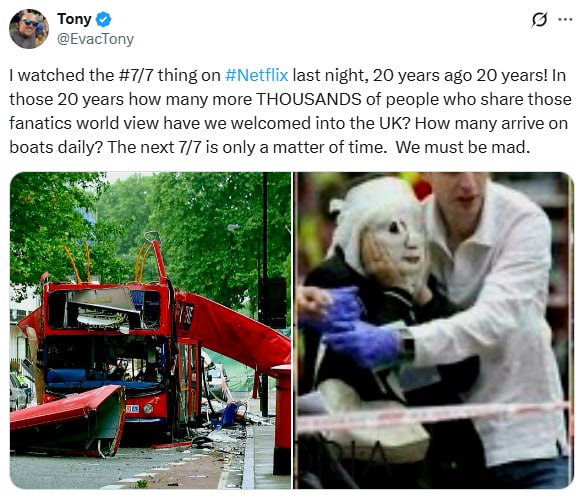Open the display name Tony
This screenshot has width=586, height=501.
[x=74, y=19]
